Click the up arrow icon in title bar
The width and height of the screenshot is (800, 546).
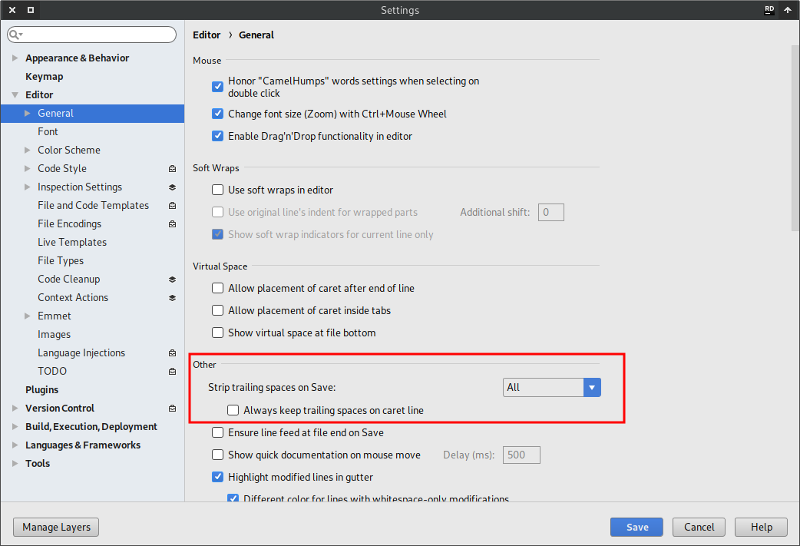pos(788,10)
